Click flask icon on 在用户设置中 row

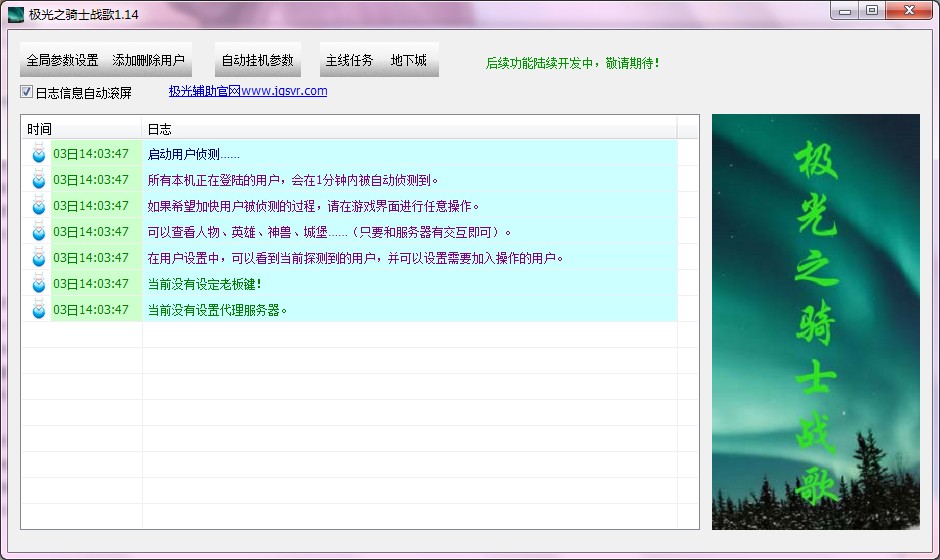(39, 257)
